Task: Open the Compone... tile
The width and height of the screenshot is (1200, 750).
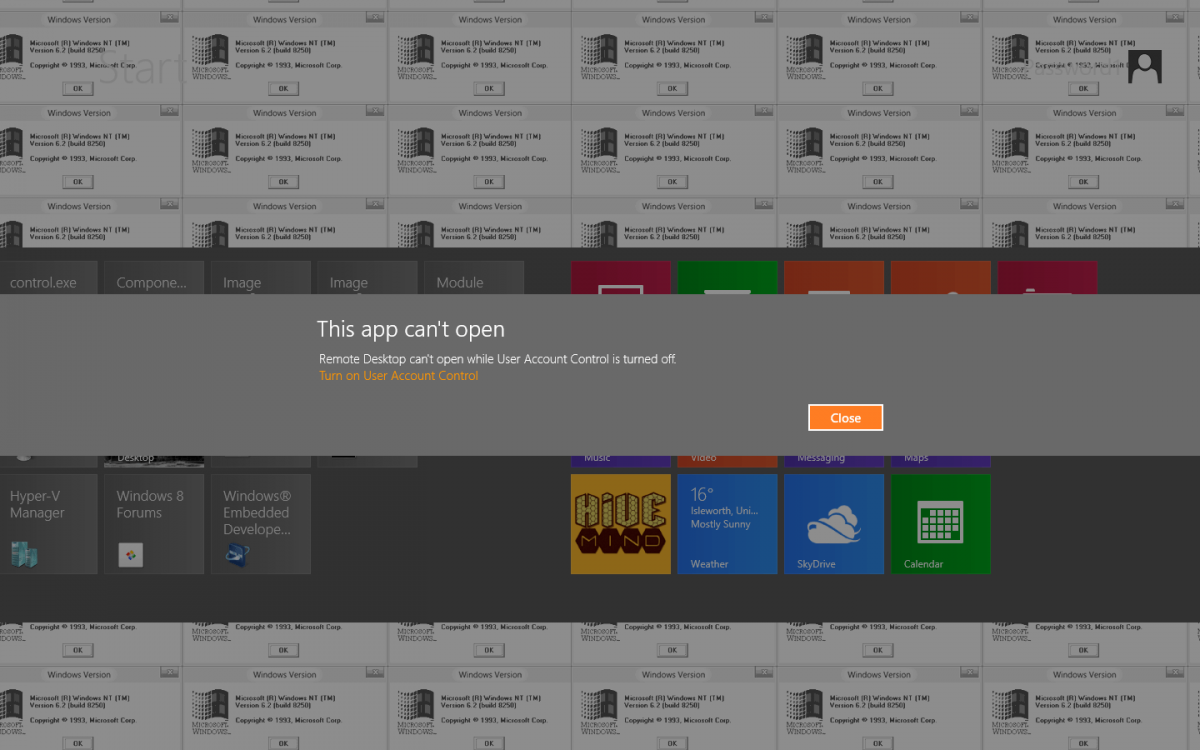Action: coord(154,278)
